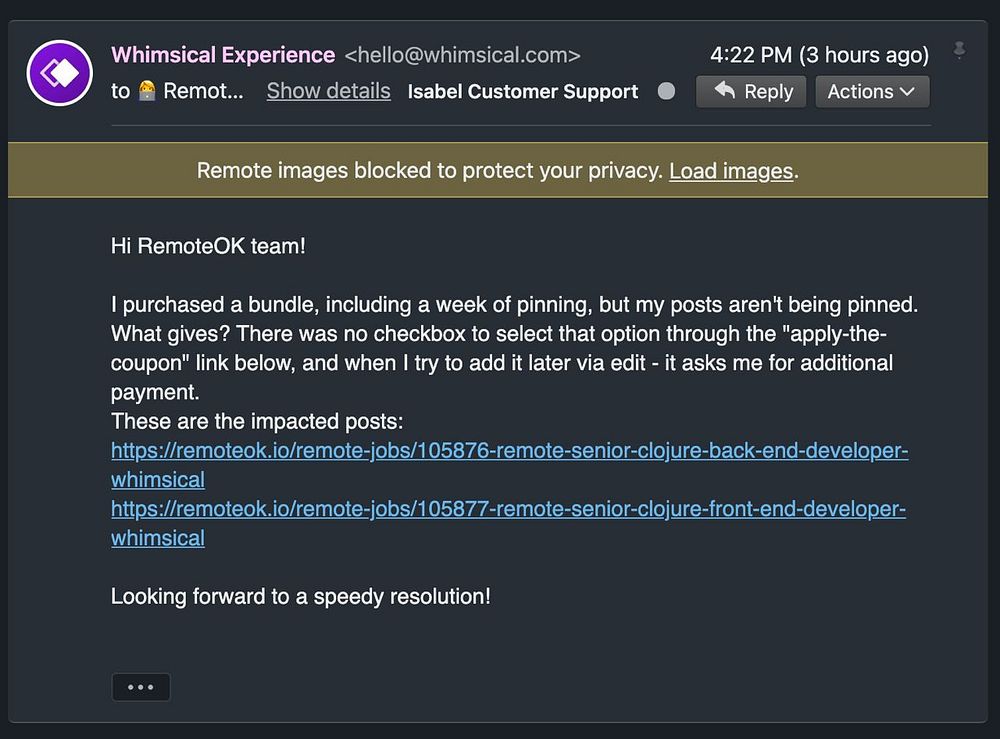Image resolution: width=1000 pixels, height=739 pixels.
Task: Click the remote images blocked banner text
Action: pos(430,171)
